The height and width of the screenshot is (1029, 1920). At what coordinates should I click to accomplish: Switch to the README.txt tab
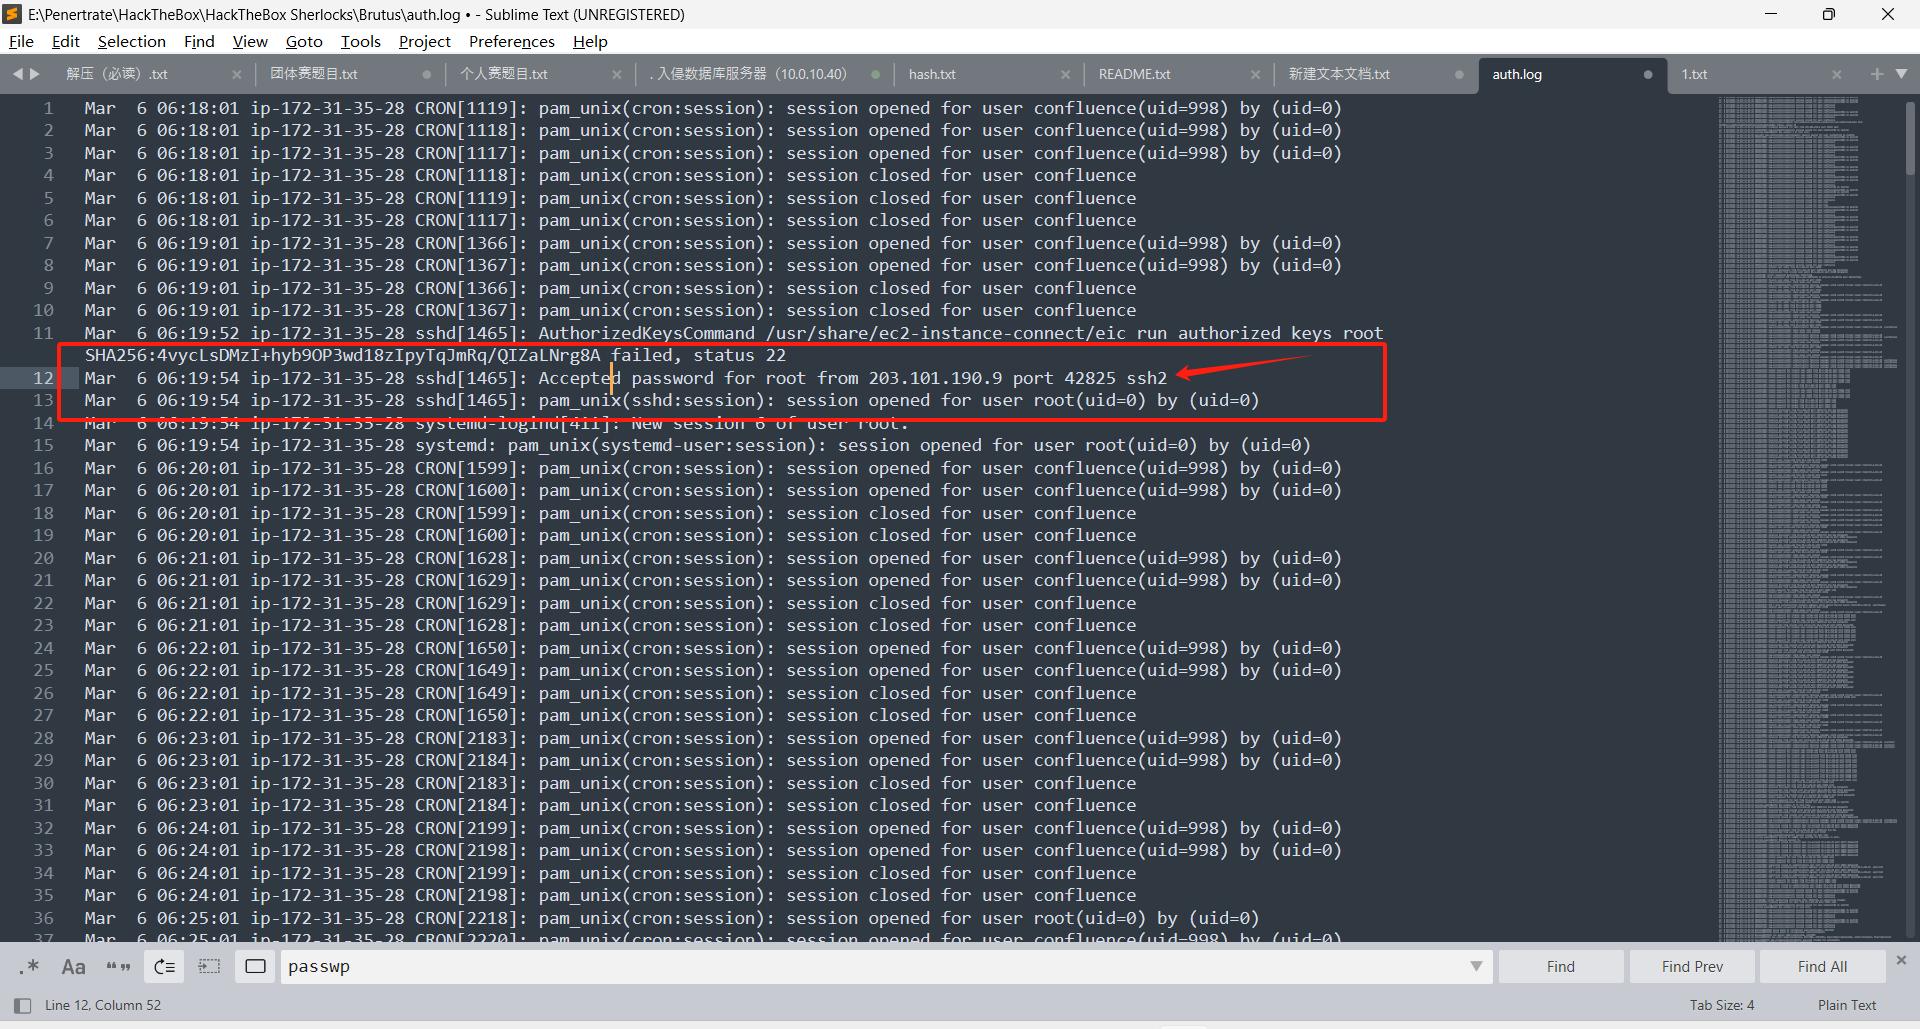1134,74
